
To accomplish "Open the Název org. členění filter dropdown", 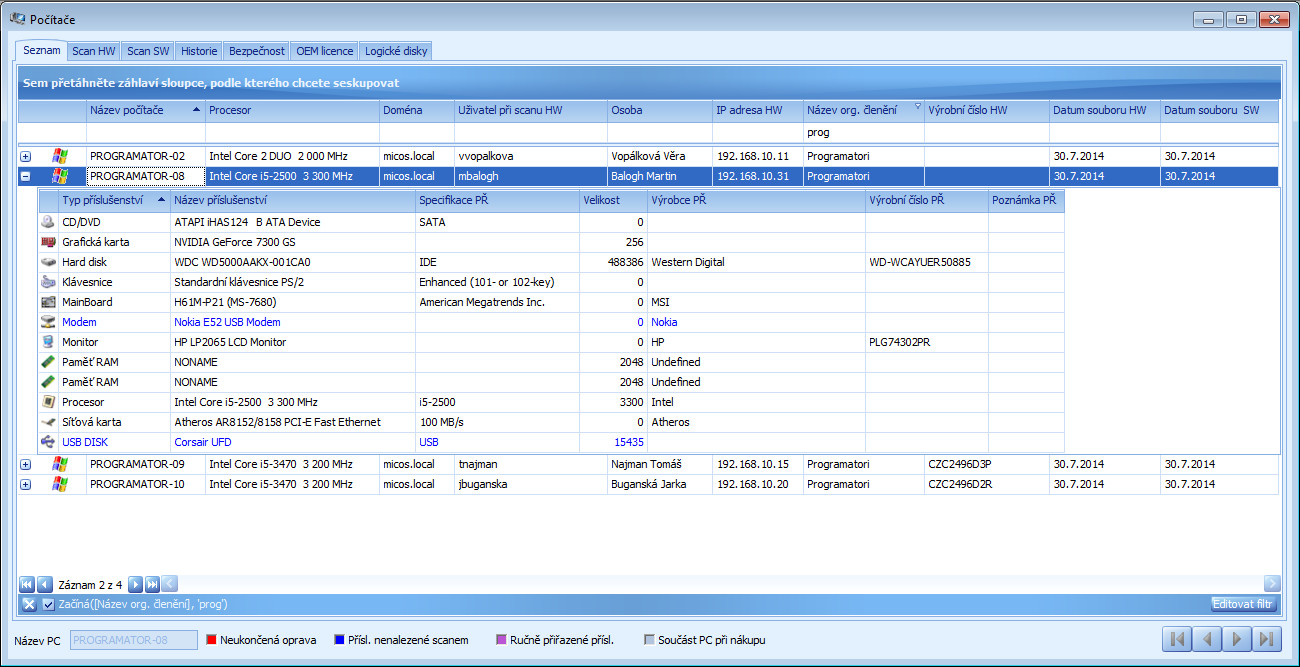I will point(917,107).
